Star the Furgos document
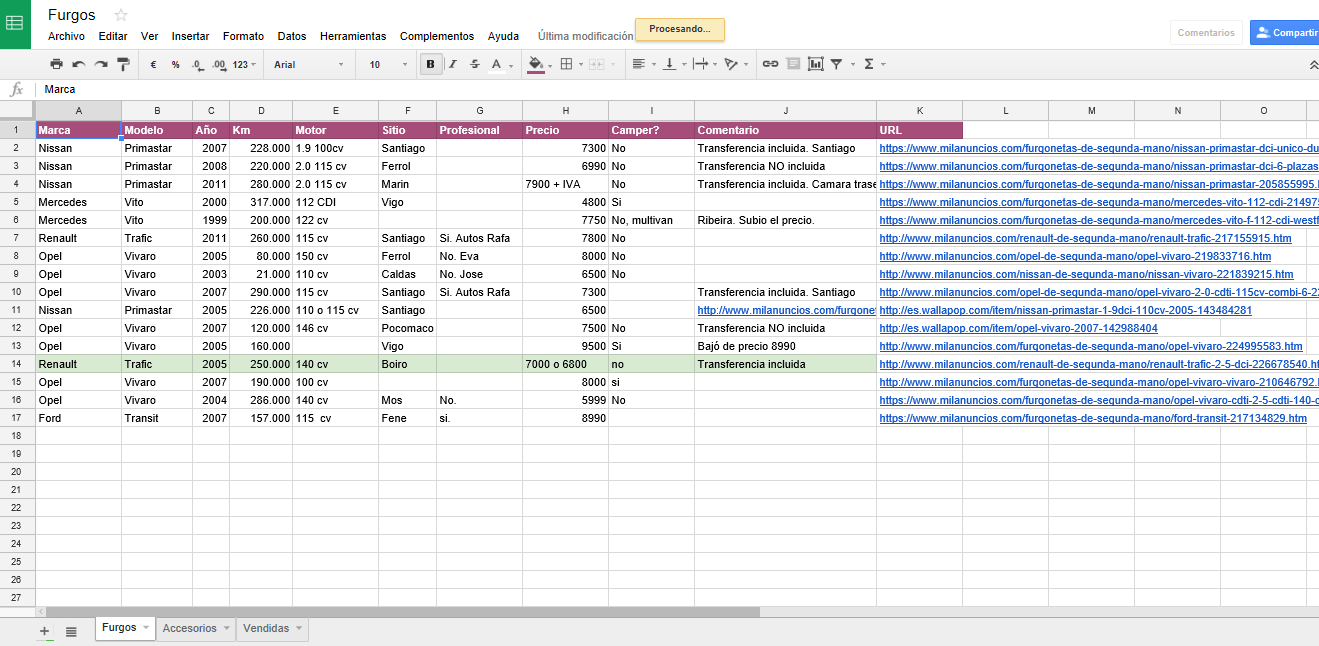Screen dimensions: 1319x646 121,15
